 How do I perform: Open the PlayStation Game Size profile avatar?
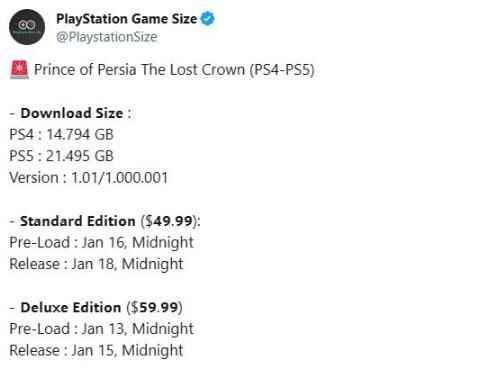click(x=27, y=27)
